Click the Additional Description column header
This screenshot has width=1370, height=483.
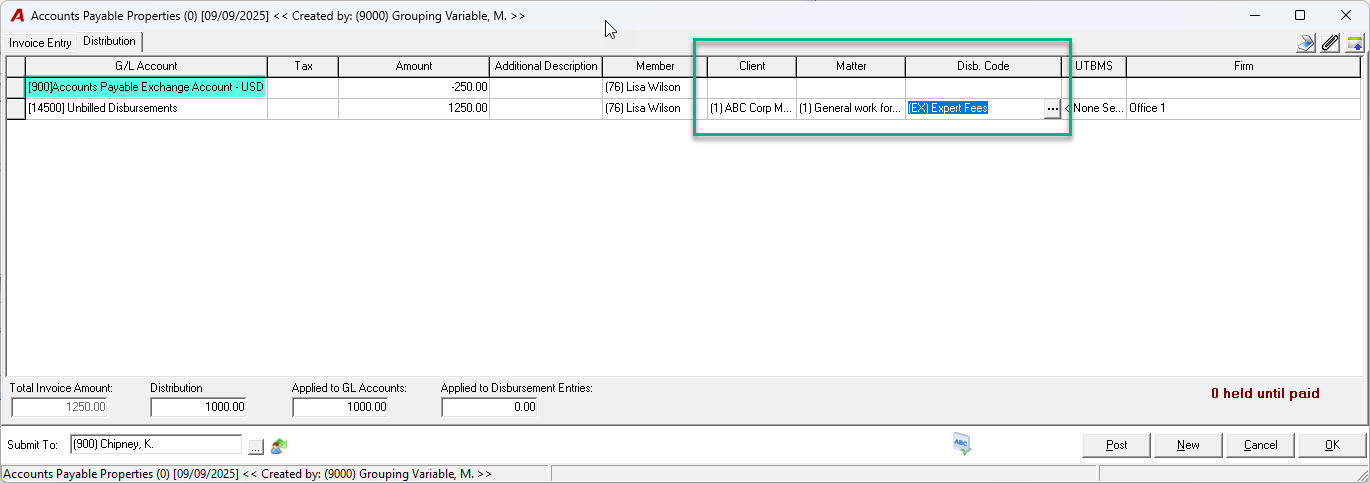click(x=546, y=66)
